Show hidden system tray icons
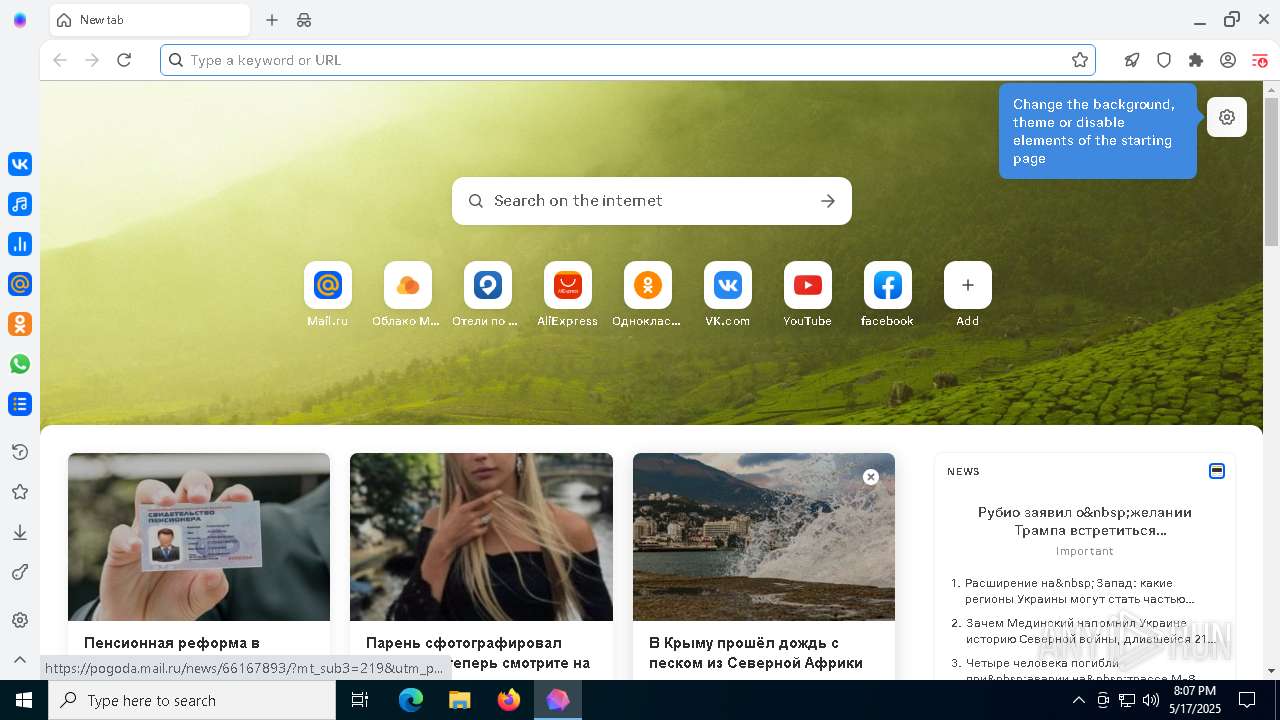This screenshot has height=720, width=1280. pyautogui.click(x=1079, y=700)
